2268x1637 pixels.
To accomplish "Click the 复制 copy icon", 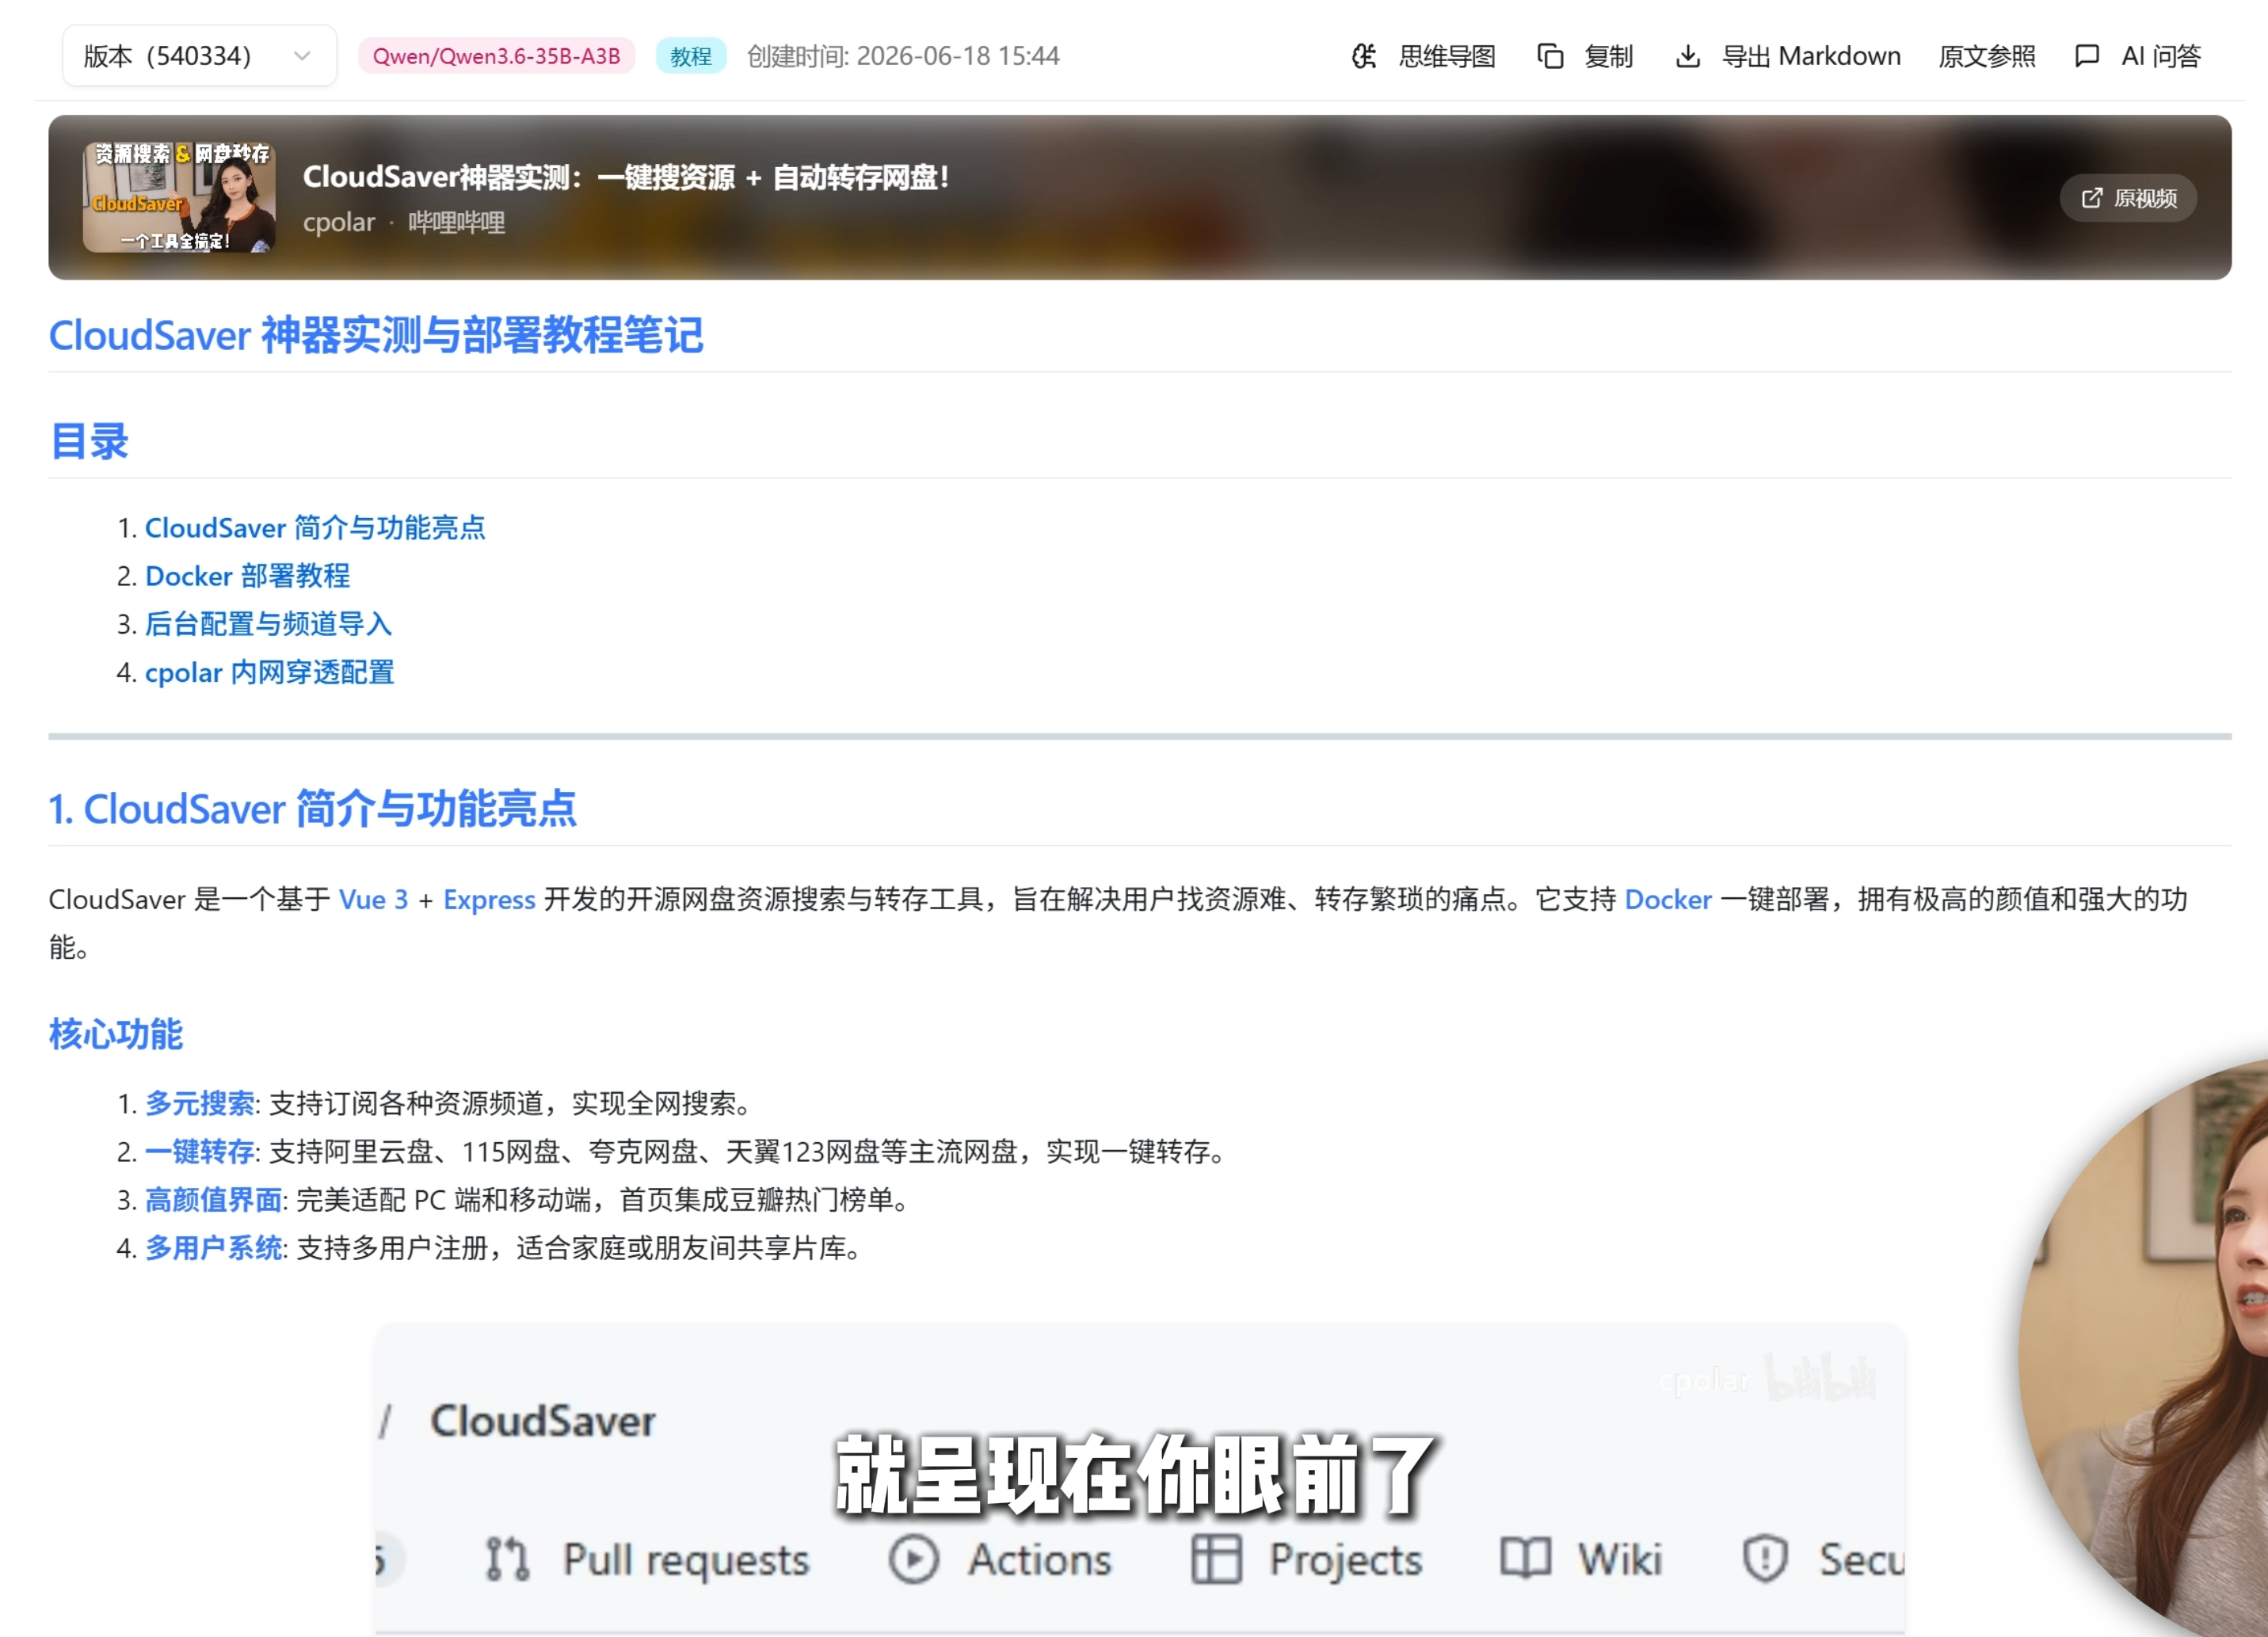I will [1550, 56].
